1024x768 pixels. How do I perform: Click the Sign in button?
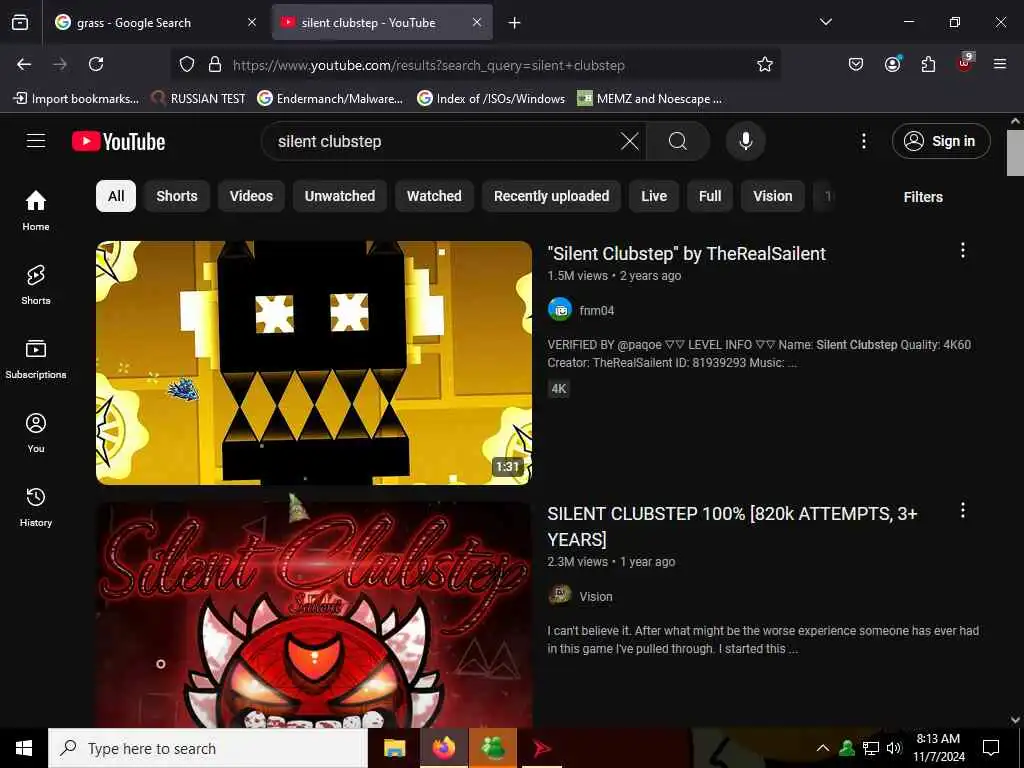coord(941,141)
